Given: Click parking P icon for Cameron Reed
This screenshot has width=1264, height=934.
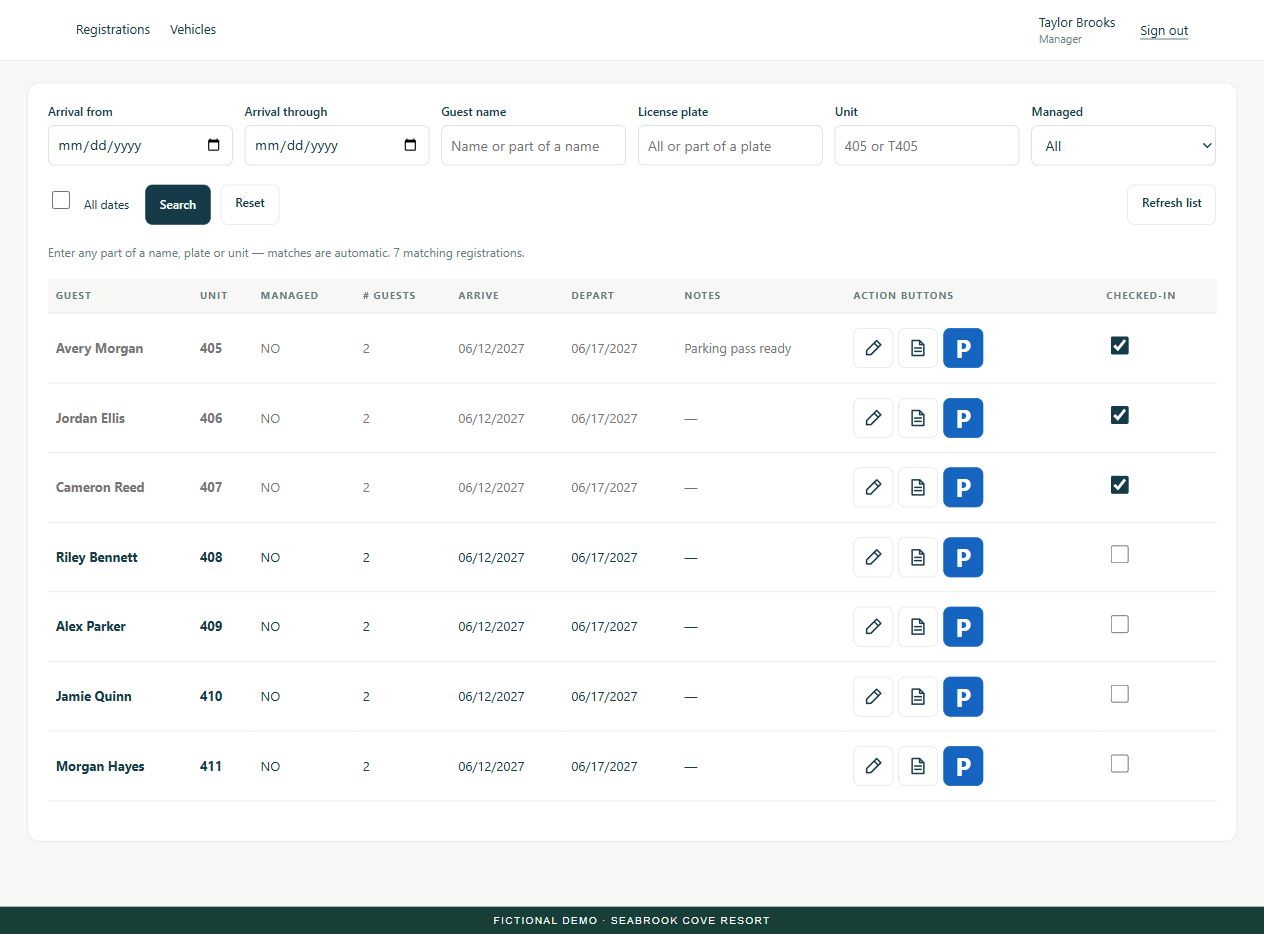Looking at the screenshot, I should tap(963, 487).
